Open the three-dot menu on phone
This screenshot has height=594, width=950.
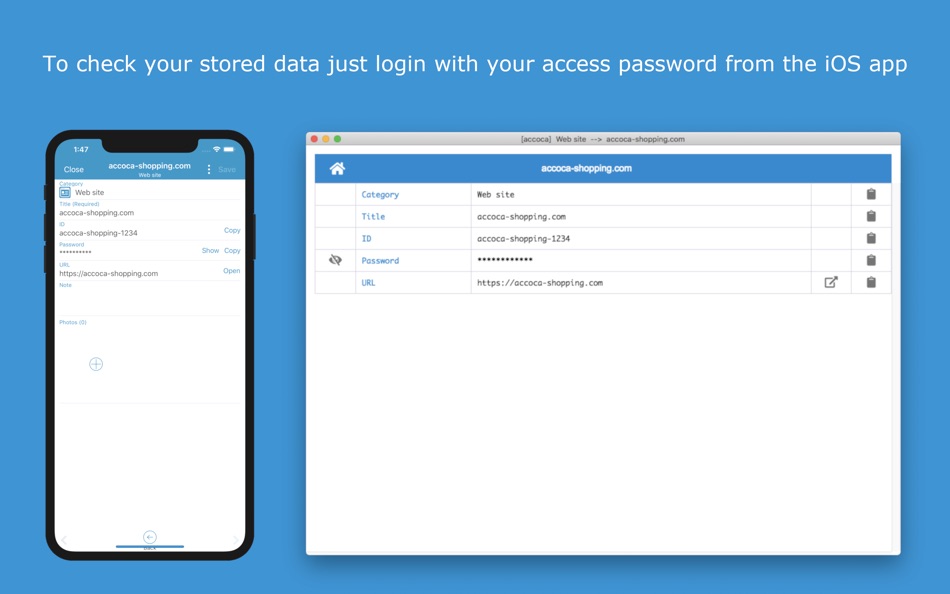209,170
